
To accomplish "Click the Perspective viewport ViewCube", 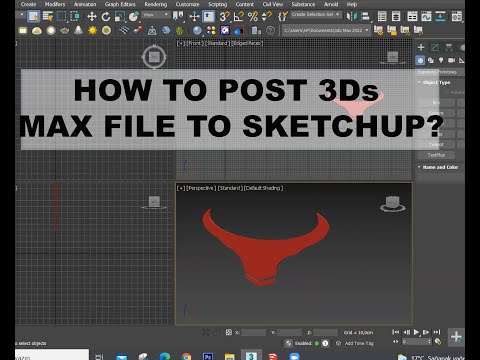I will (392, 203).
